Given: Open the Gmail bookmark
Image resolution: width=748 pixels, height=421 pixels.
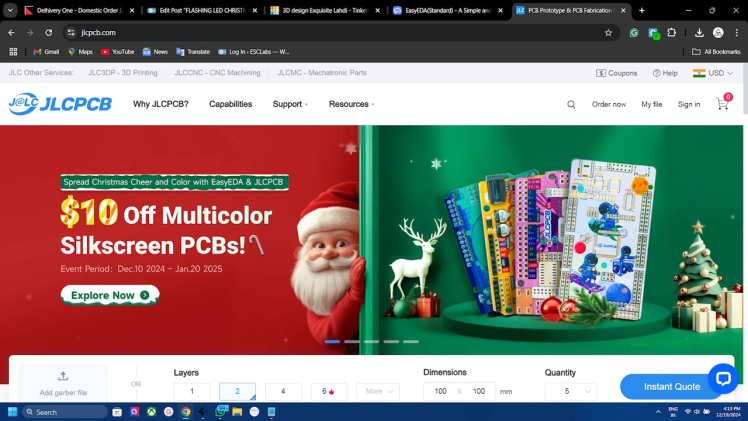Looking at the screenshot, I should (46, 51).
